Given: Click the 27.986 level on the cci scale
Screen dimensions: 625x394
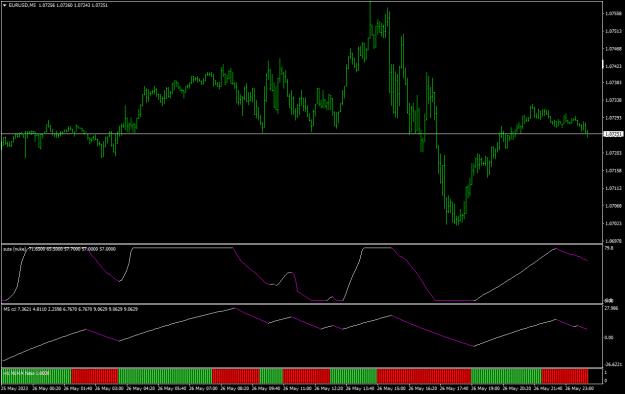Looking at the screenshot, I should tap(611, 308).
